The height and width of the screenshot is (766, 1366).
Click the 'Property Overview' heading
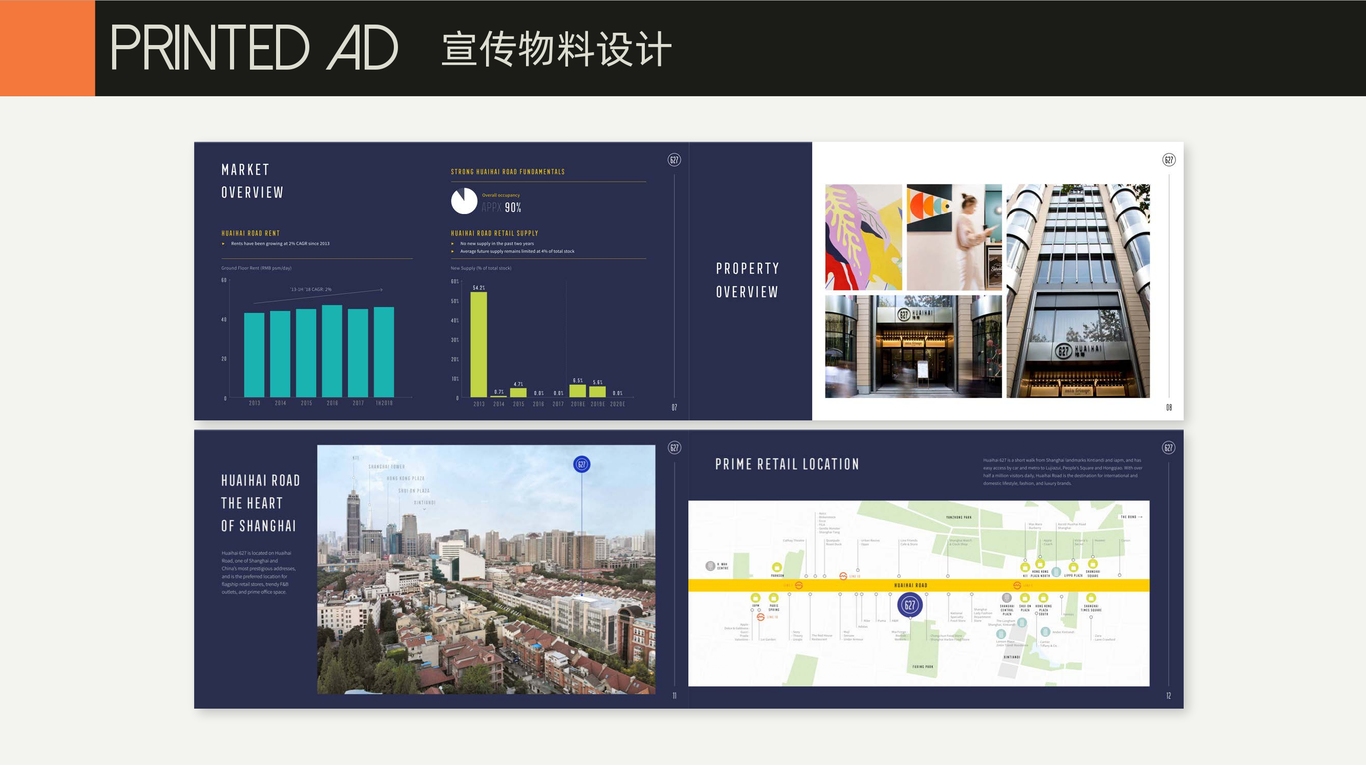coord(747,280)
